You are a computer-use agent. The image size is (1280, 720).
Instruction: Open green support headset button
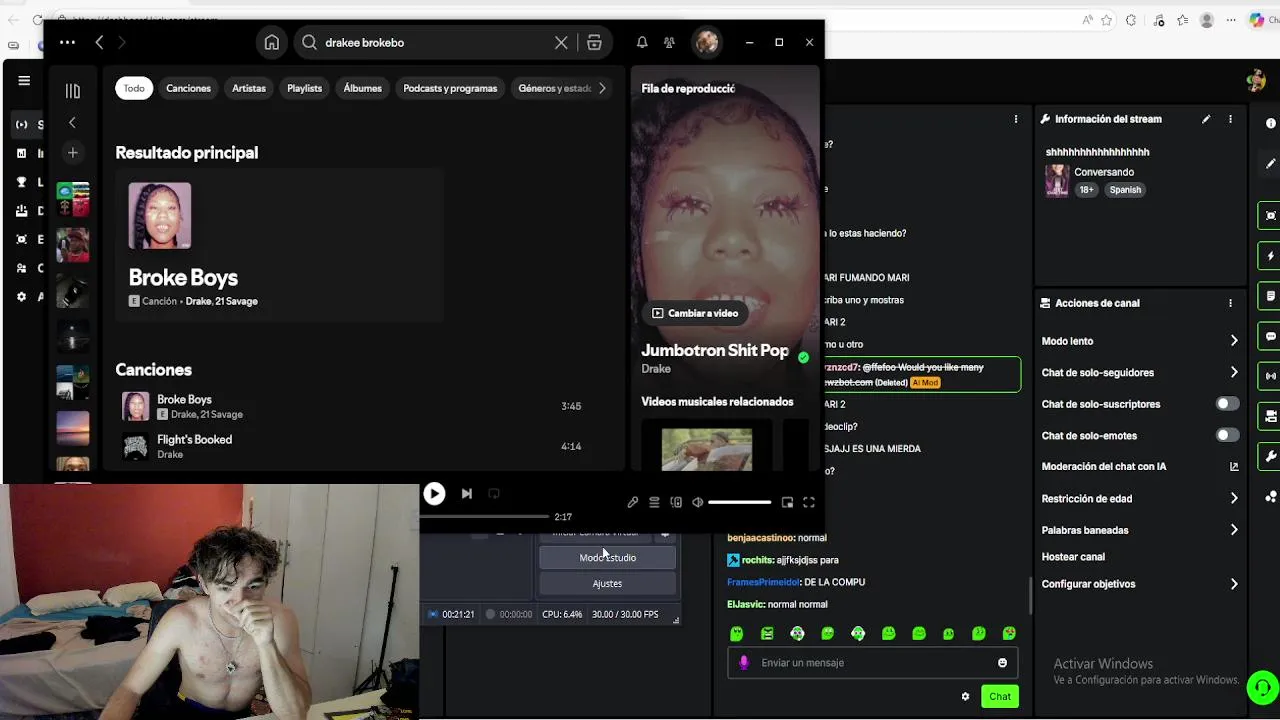(1263, 688)
